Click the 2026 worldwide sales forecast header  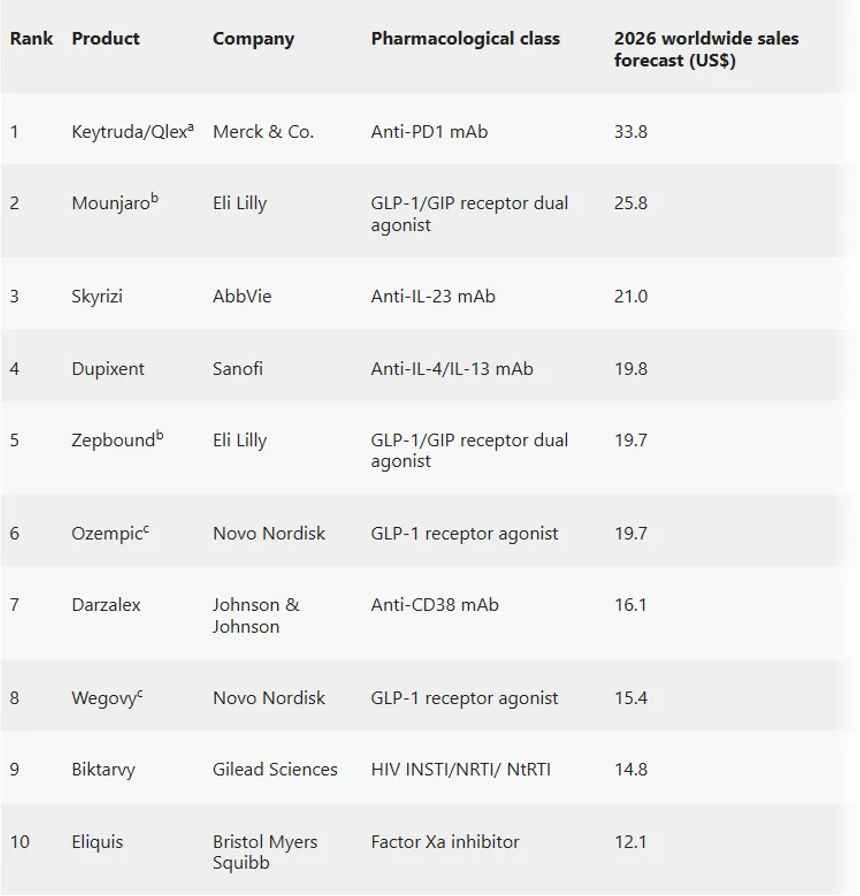pos(706,49)
